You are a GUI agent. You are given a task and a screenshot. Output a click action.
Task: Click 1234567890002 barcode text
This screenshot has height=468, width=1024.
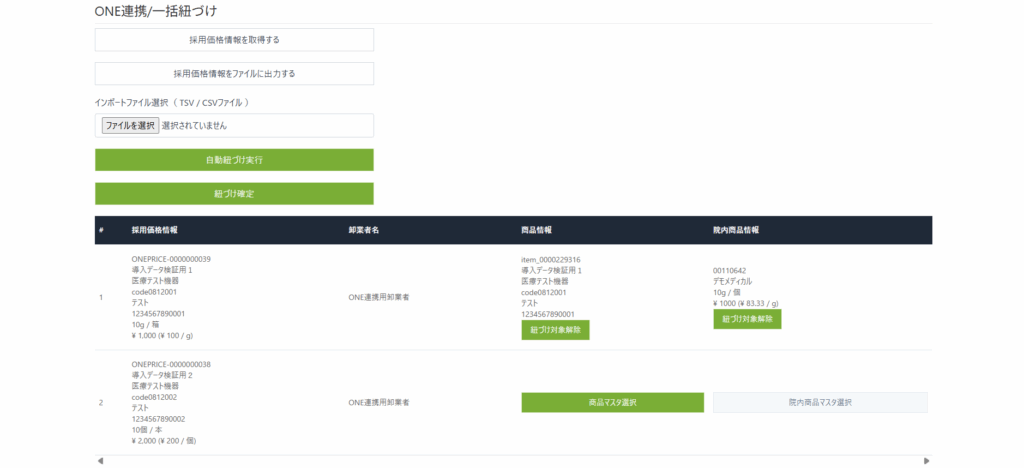pos(158,419)
